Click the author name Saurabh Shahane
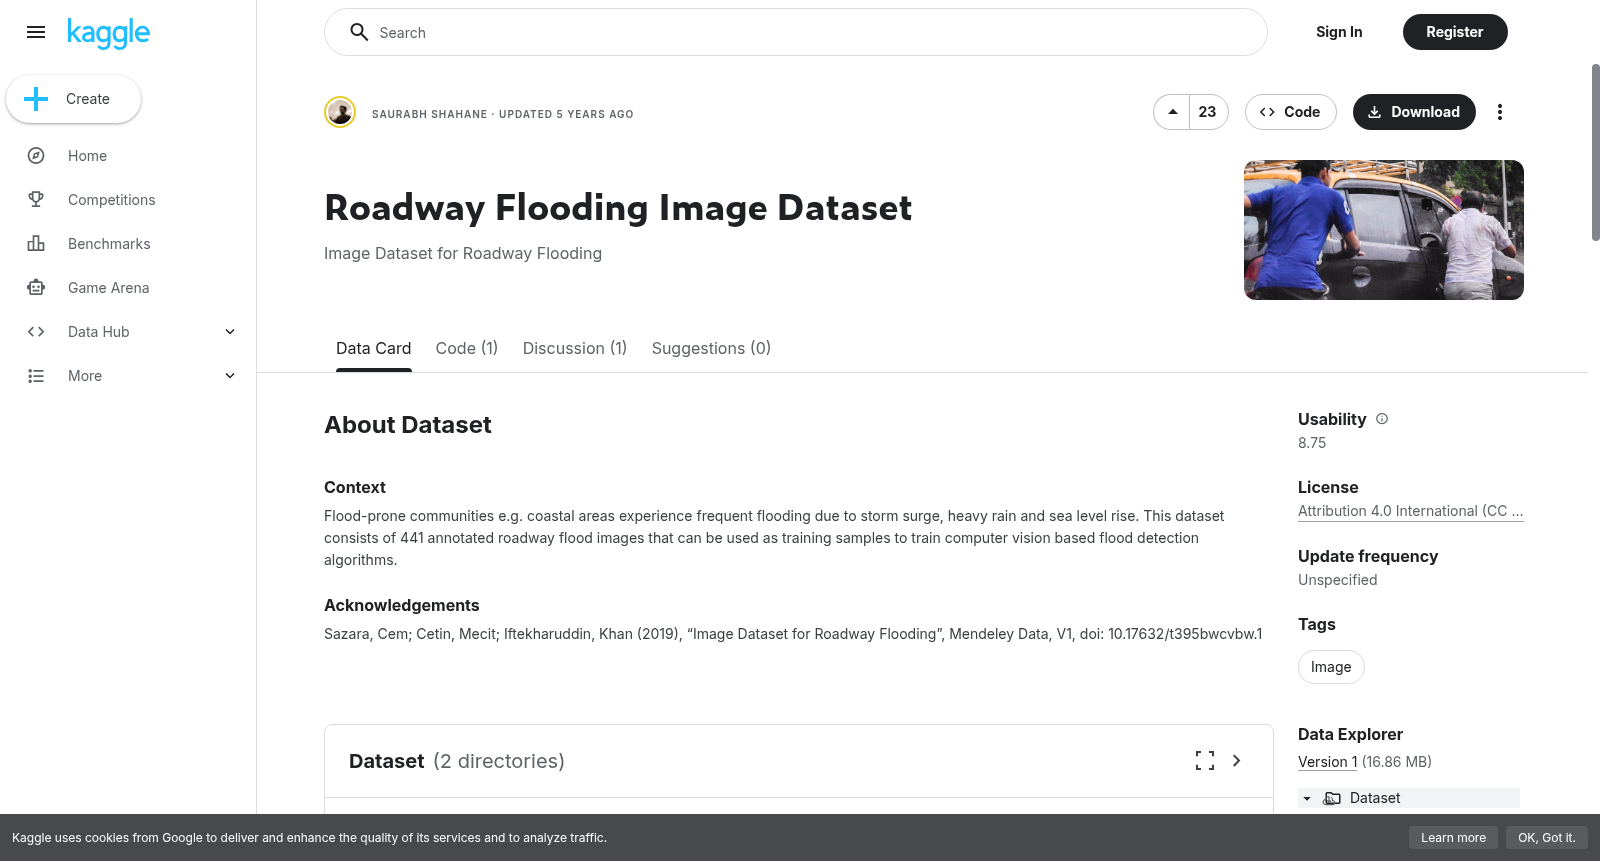Screen dimensions: 1600x861 (x=429, y=114)
